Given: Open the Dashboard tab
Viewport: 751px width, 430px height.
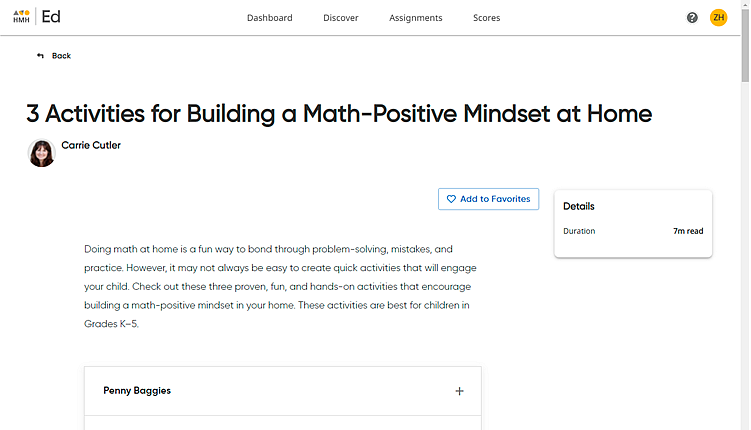Looking at the screenshot, I should [x=270, y=18].
